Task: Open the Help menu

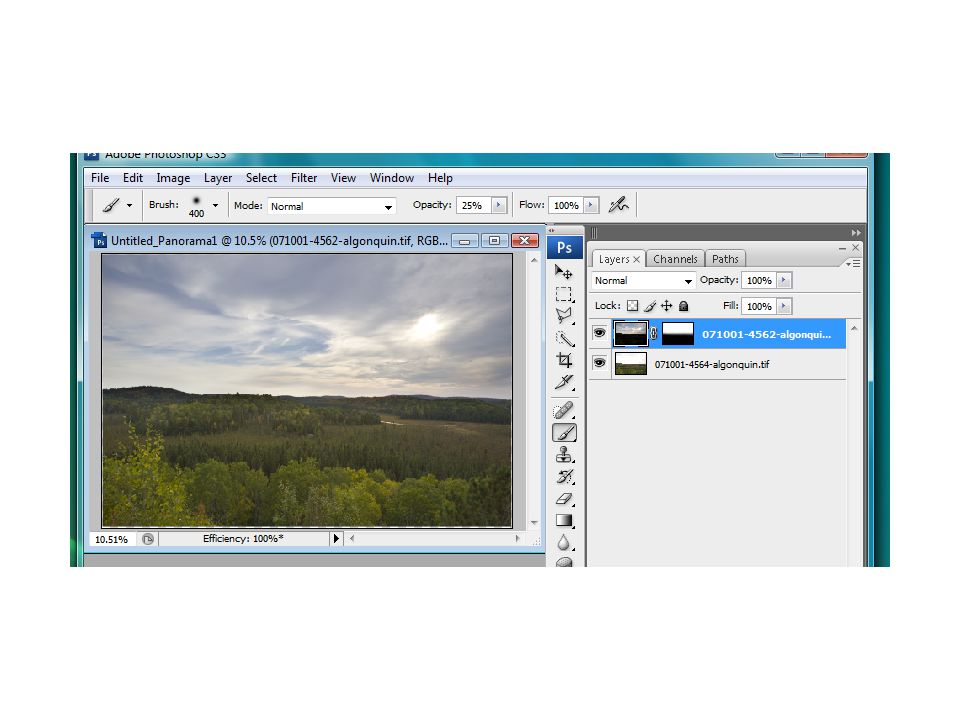Action: pyautogui.click(x=440, y=178)
